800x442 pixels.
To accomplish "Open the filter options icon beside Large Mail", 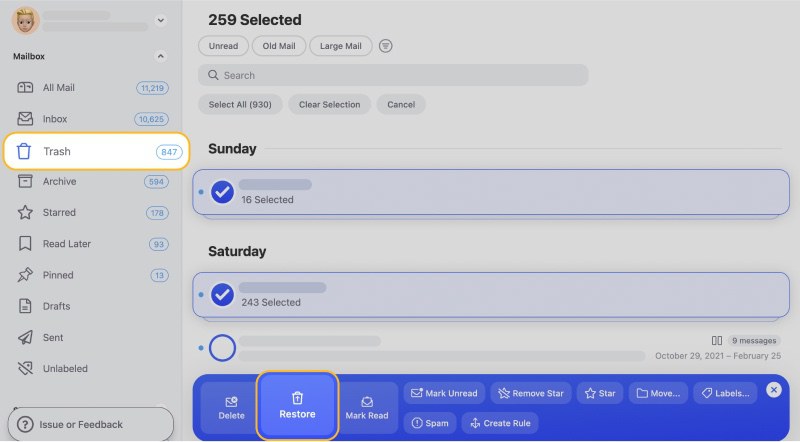I will pyautogui.click(x=385, y=46).
